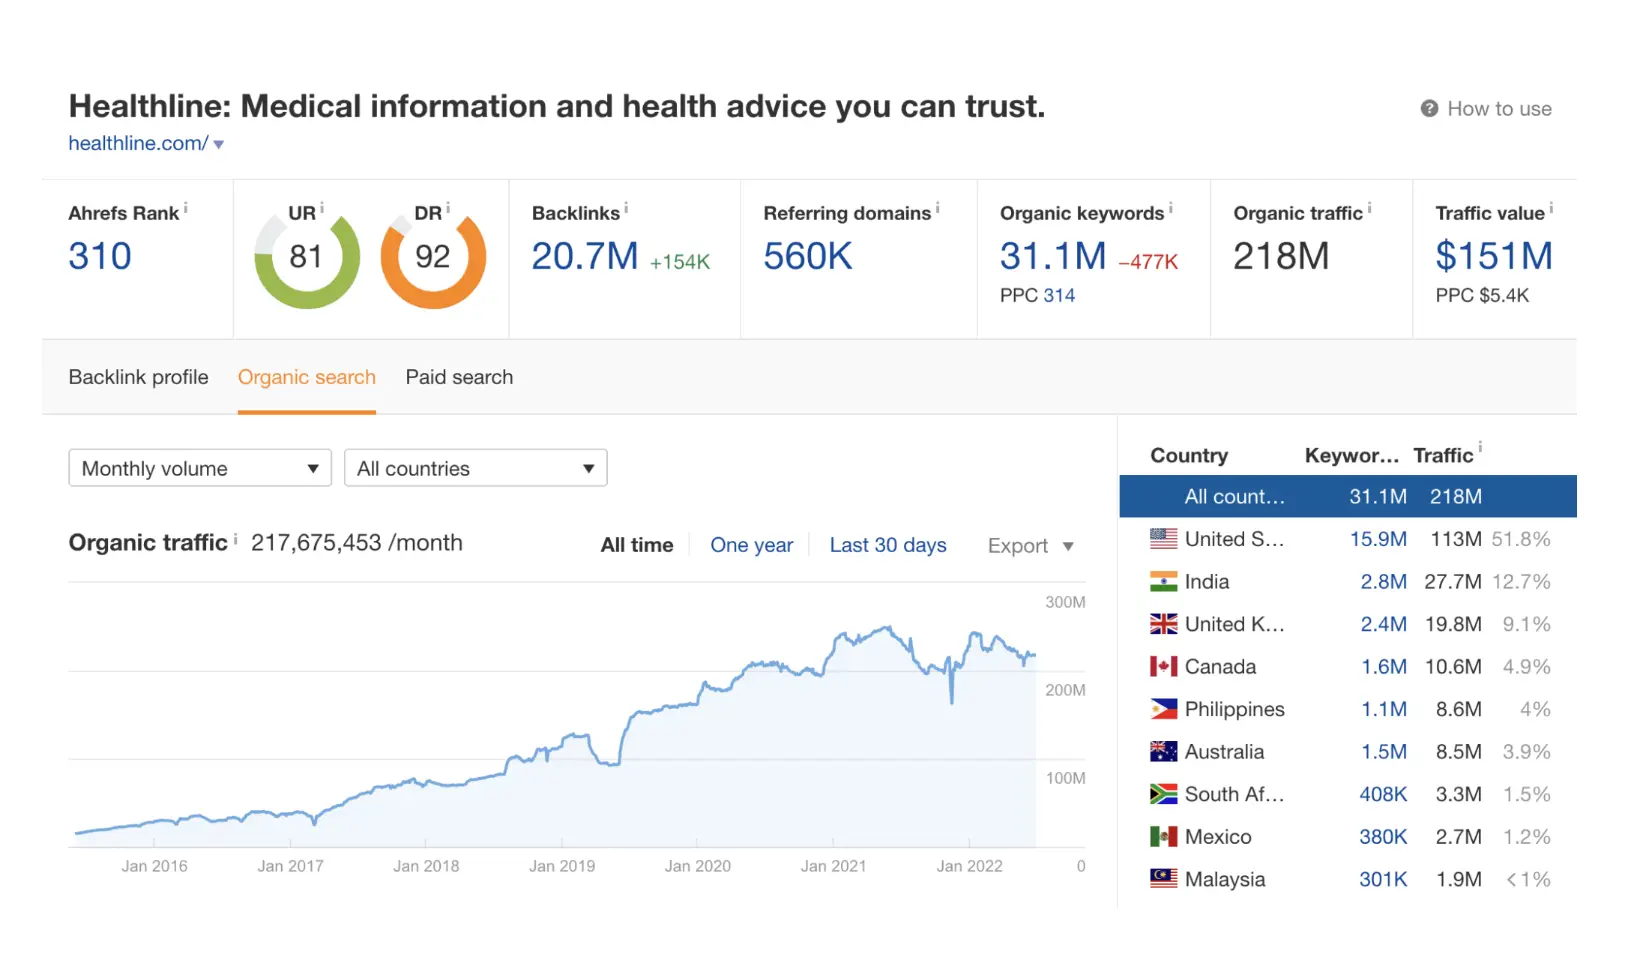Click the info icon beside the Organic traffic chart title
This screenshot has height=966, width=1638.
pyautogui.click(x=236, y=539)
